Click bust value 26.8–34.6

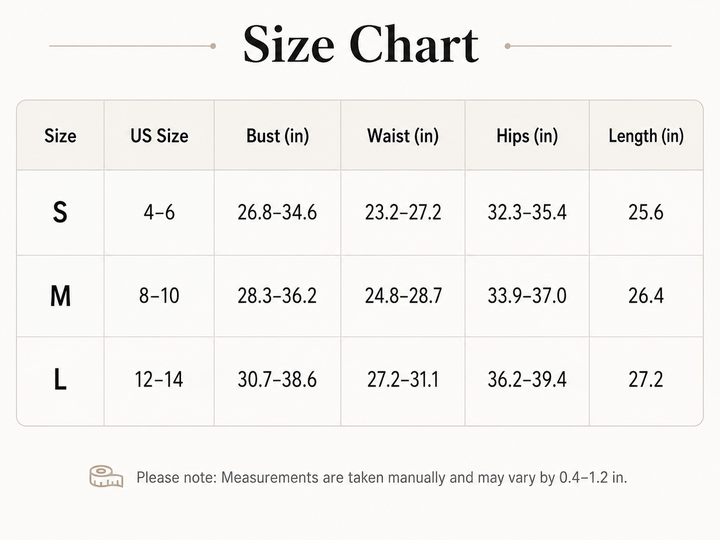pos(277,213)
